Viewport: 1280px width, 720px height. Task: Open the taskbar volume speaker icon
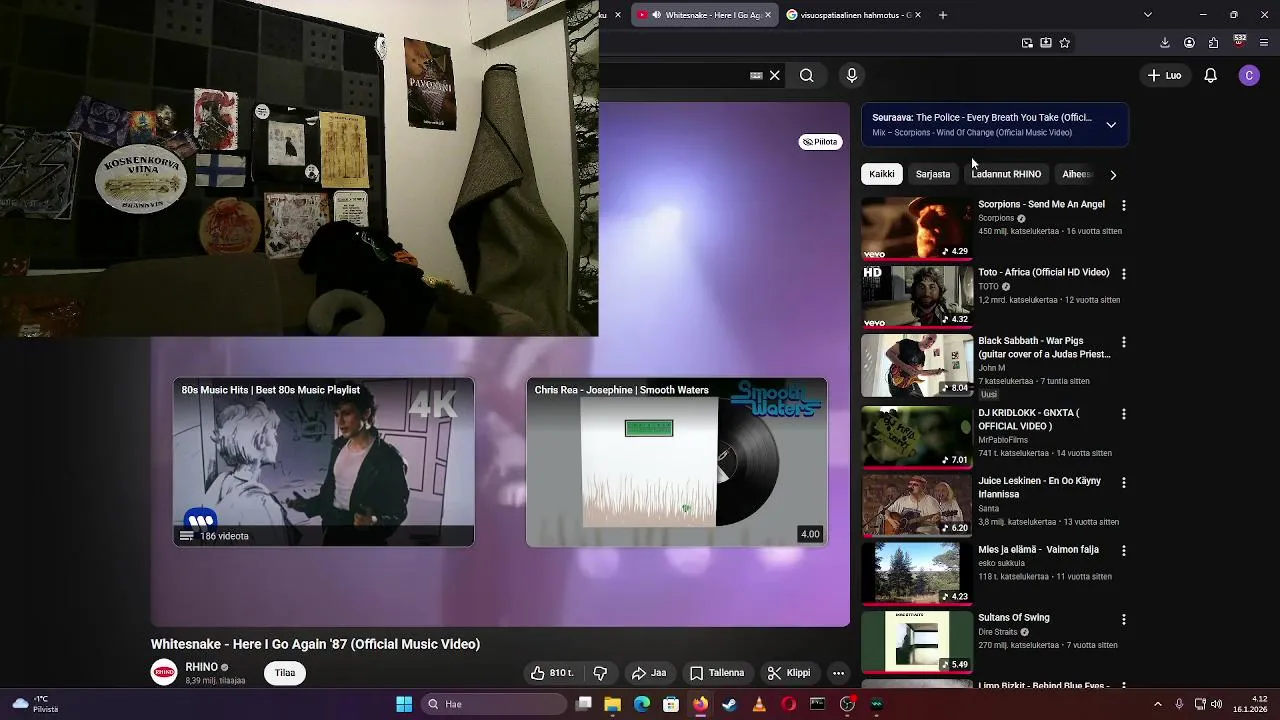[1217, 704]
